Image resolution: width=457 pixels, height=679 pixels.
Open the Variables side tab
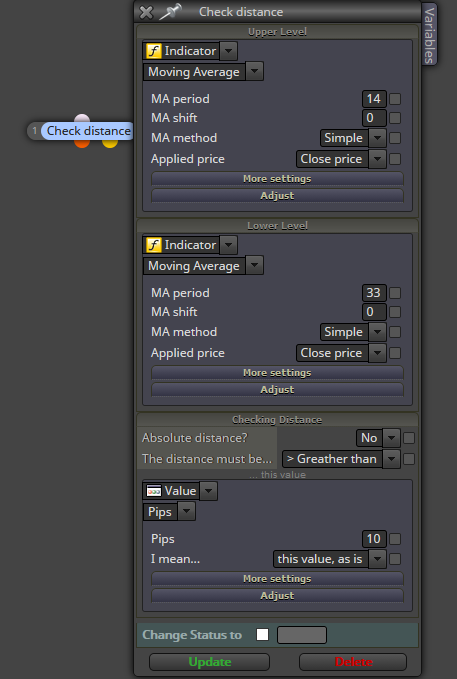tap(429, 35)
